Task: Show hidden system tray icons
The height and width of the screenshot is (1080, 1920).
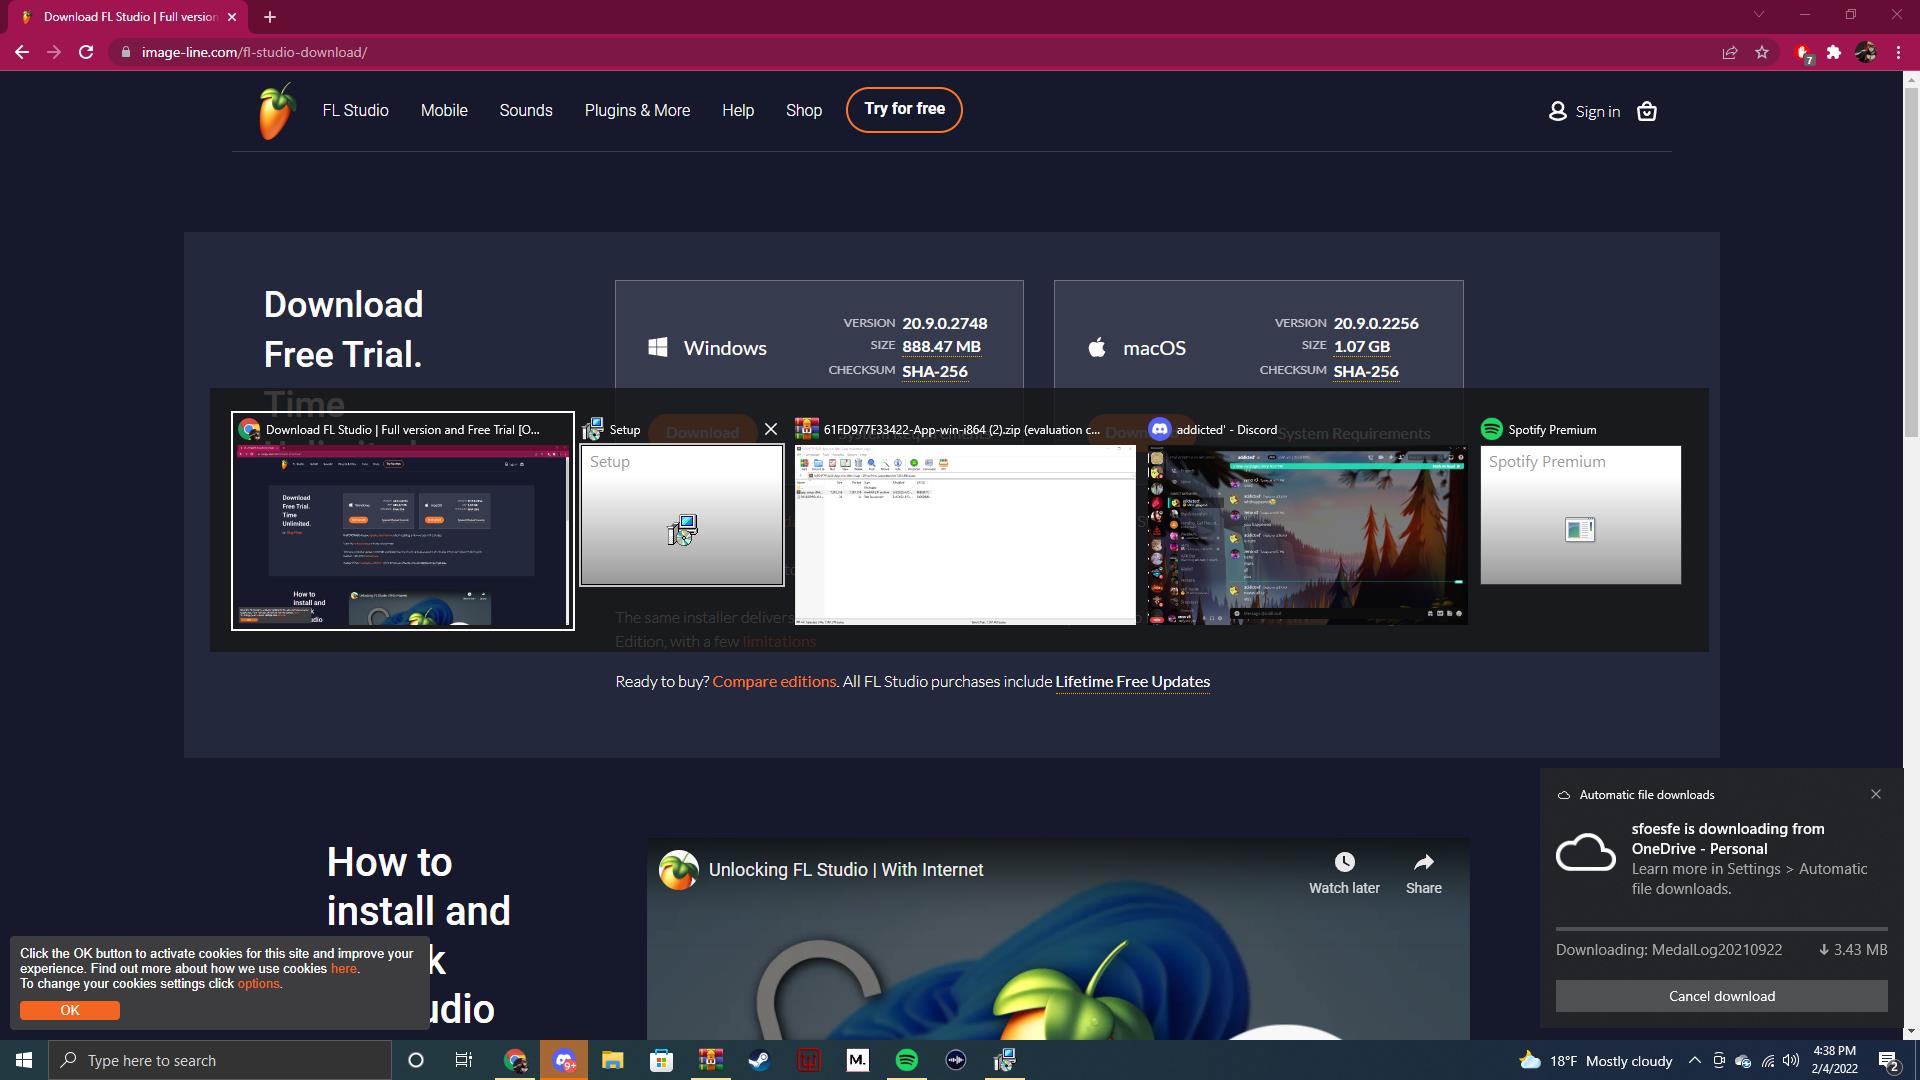Action: point(1694,1060)
